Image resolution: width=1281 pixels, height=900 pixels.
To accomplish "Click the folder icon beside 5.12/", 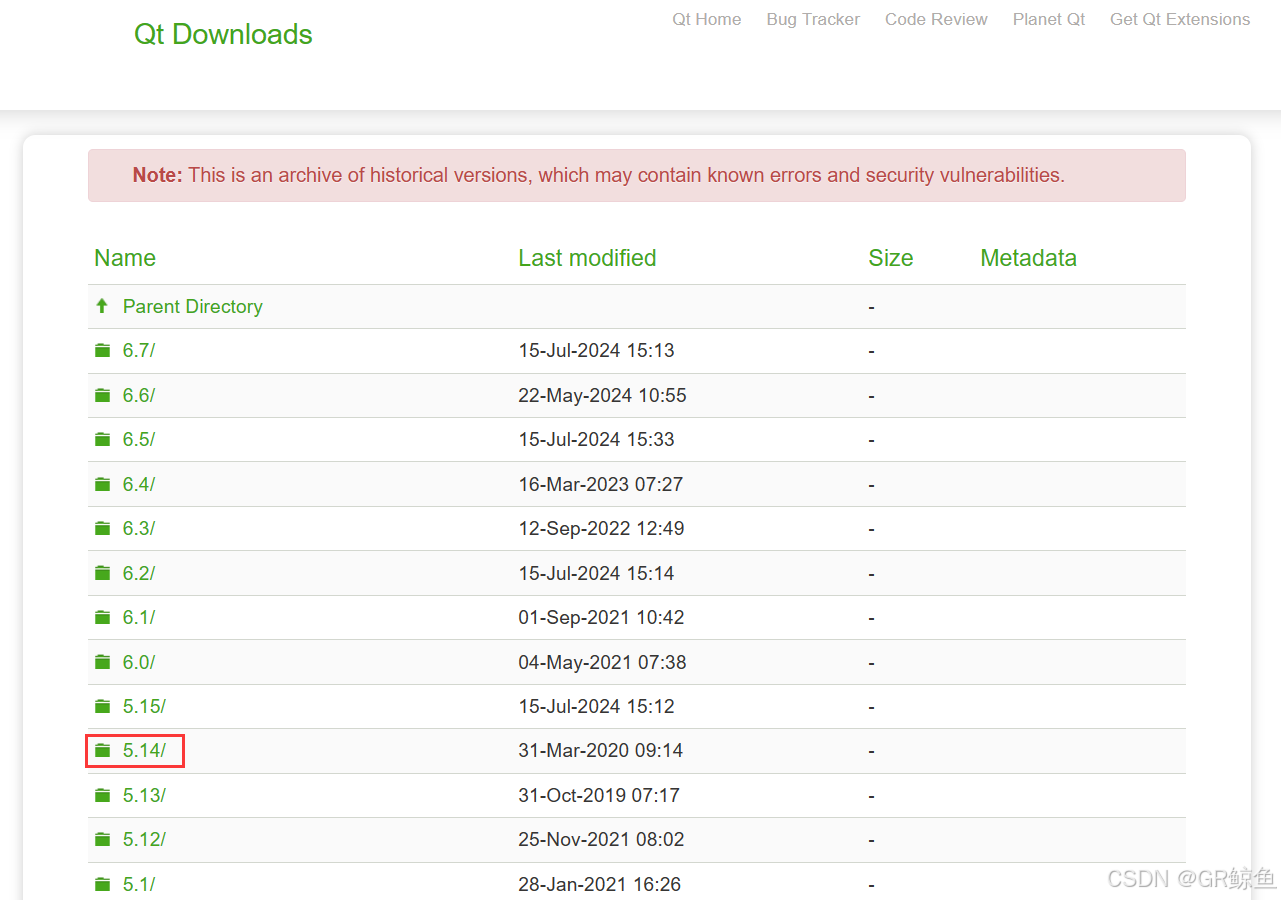I will 102,839.
